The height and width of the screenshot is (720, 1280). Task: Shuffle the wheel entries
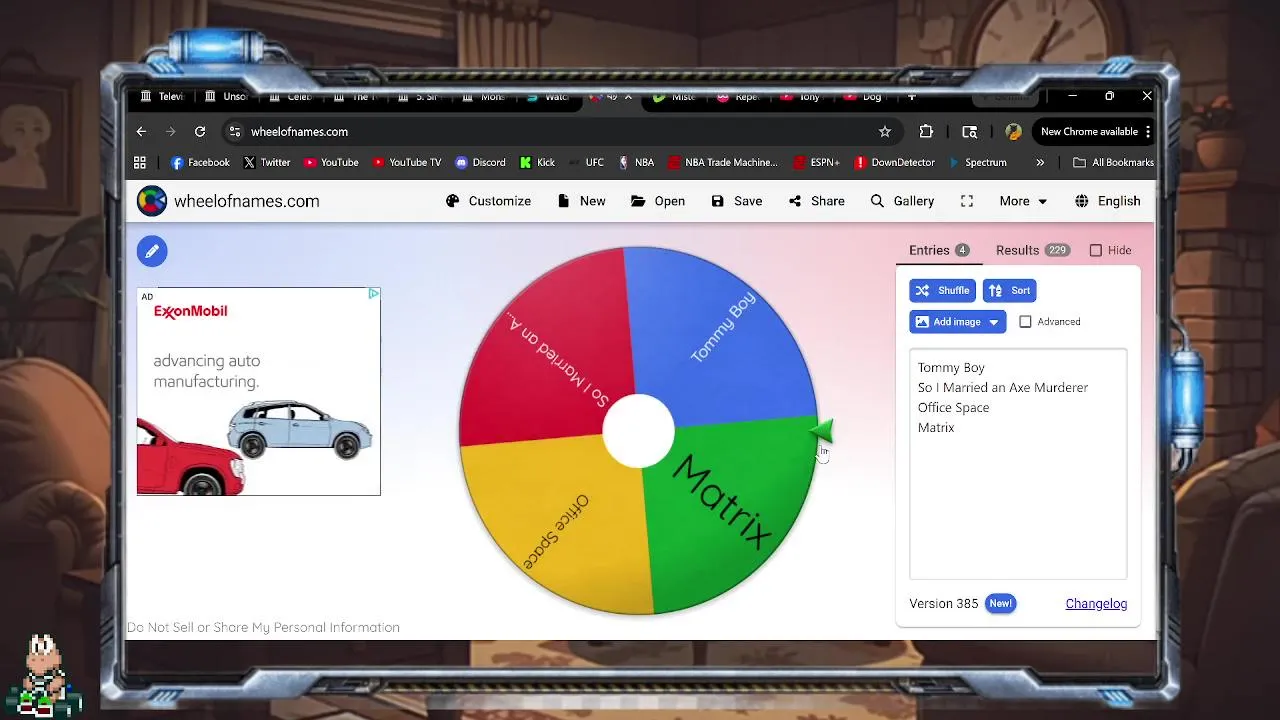click(942, 291)
